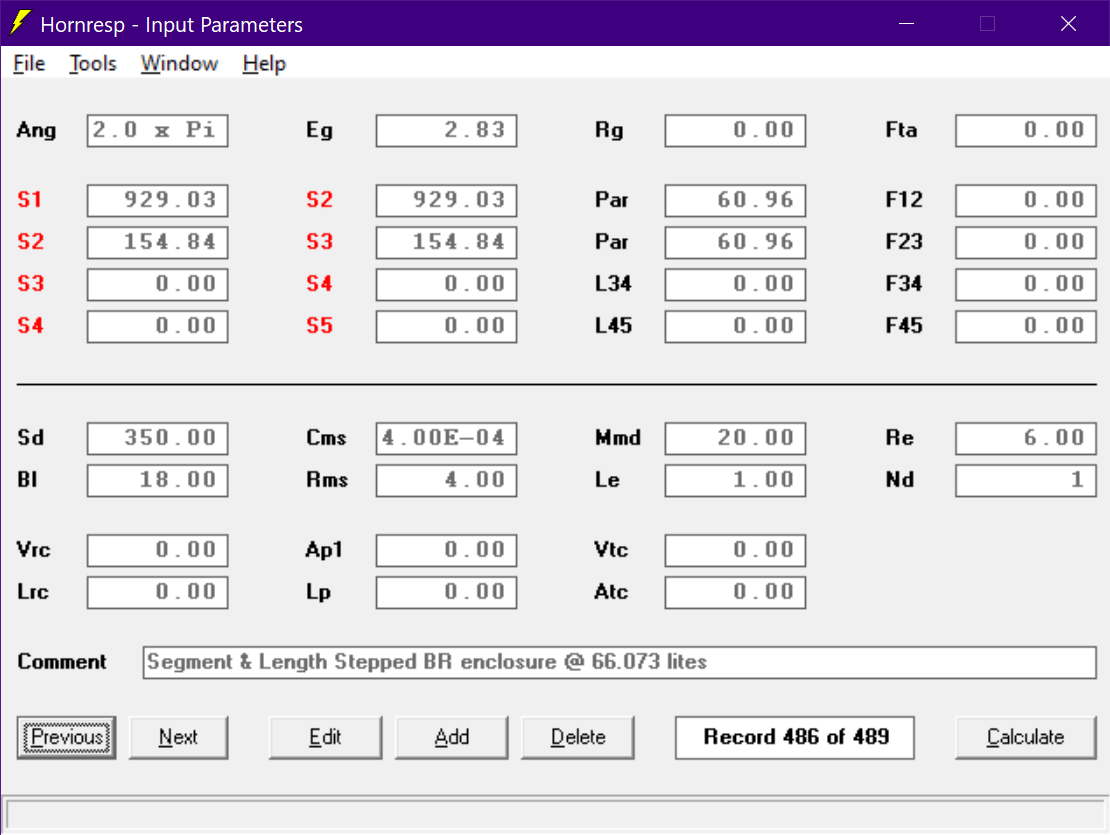This screenshot has height=835, width=1110.
Task: Close the Hornresp window
Action: 1068,23
